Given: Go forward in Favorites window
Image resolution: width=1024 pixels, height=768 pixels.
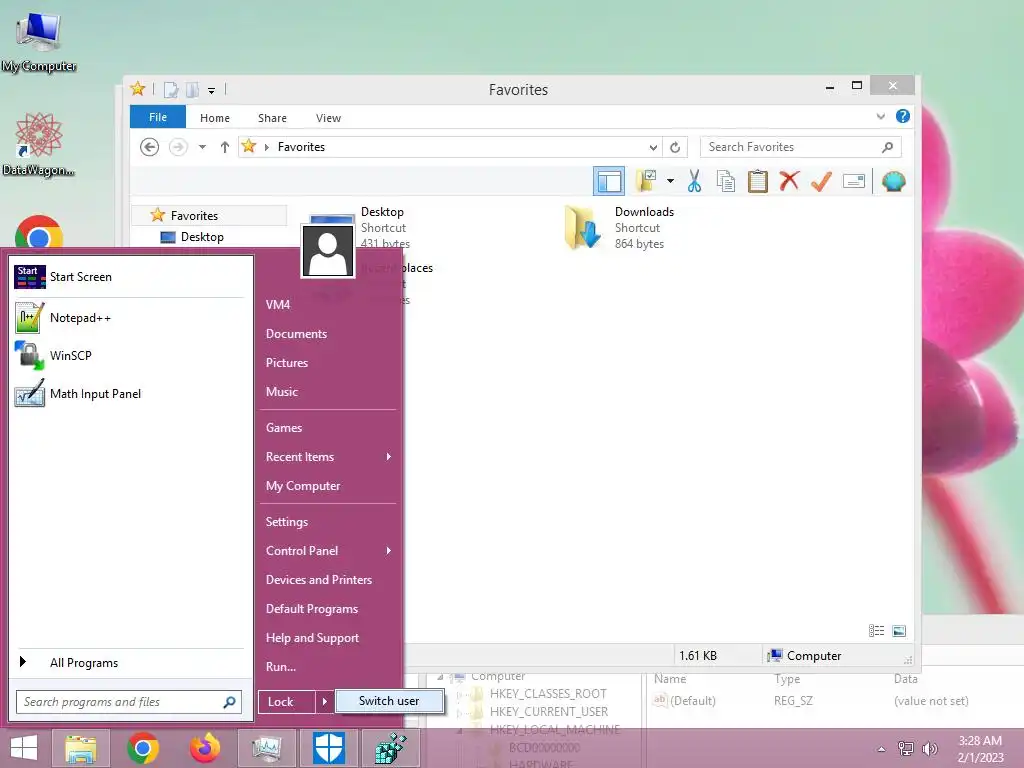Looking at the screenshot, I should pos(178,147).
